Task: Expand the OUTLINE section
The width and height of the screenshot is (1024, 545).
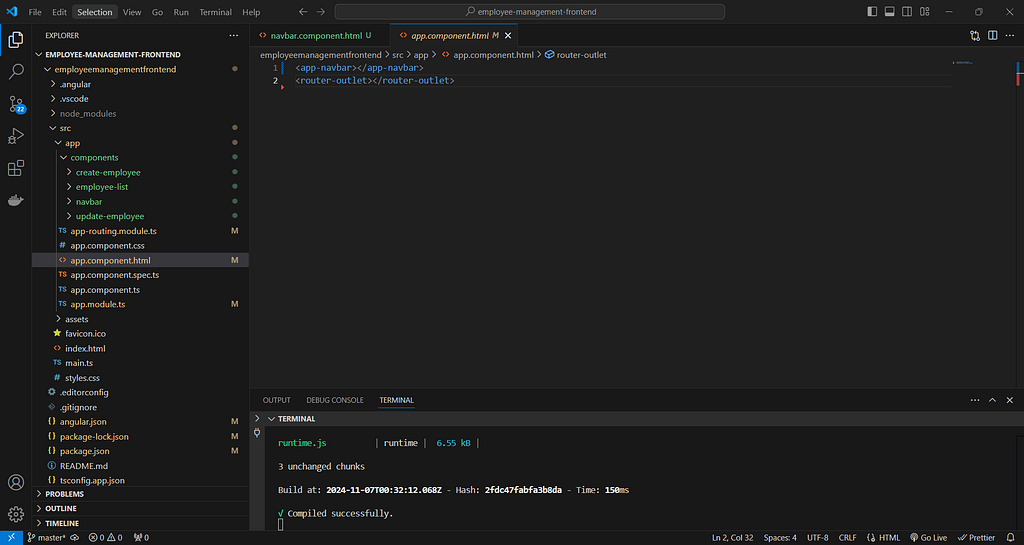Action: 140,508
